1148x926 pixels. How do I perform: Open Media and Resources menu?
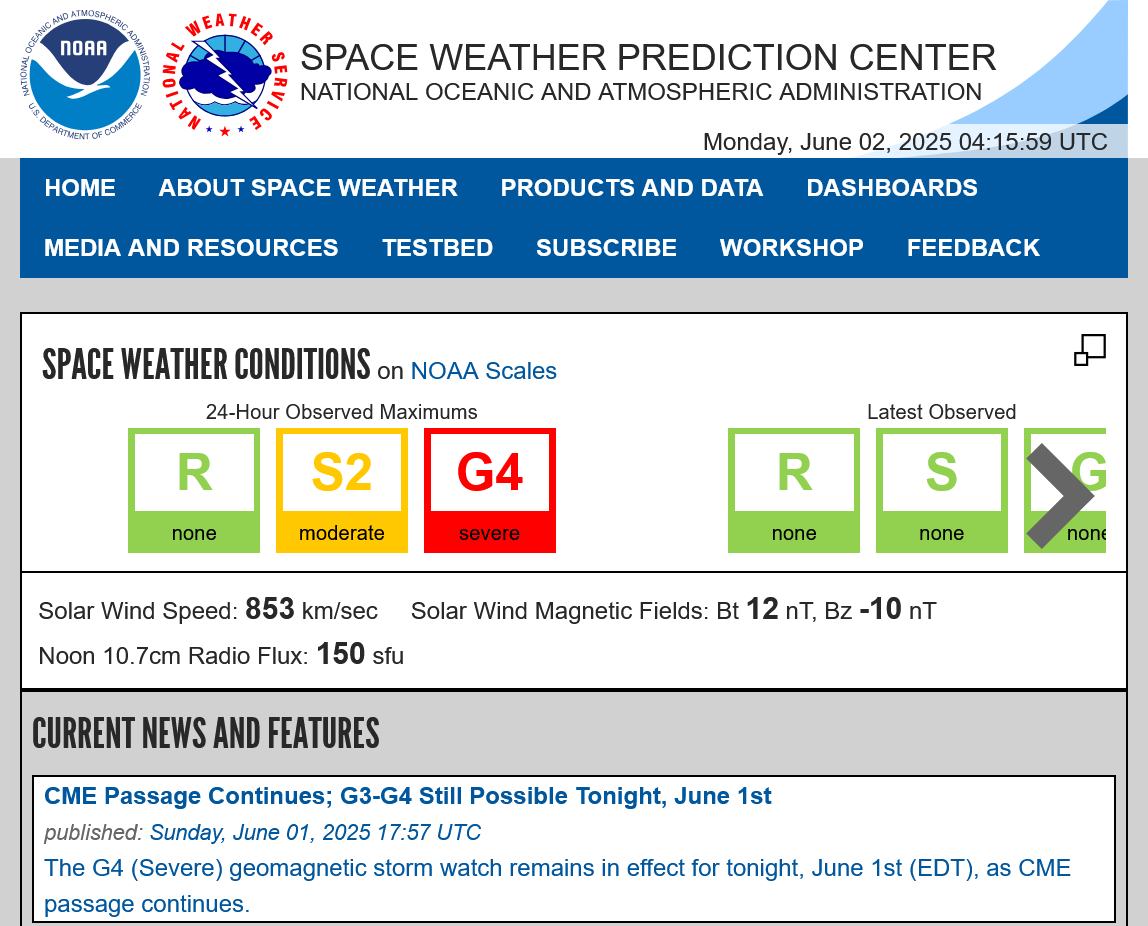click(x=192, y=248)
